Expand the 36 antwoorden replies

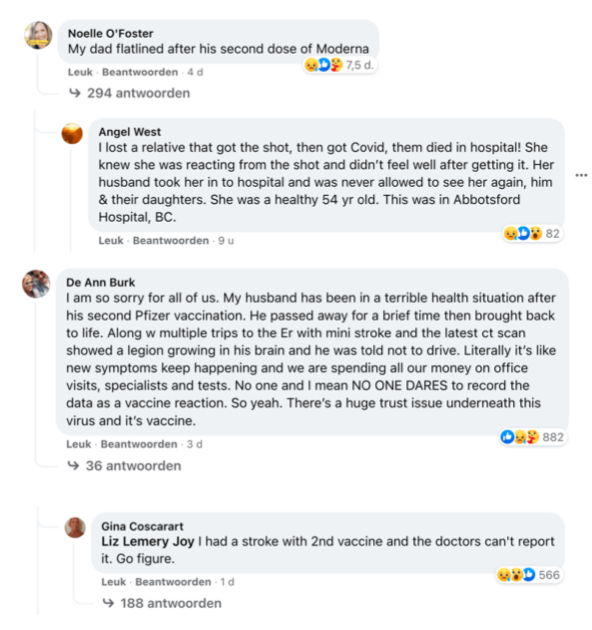125,466
